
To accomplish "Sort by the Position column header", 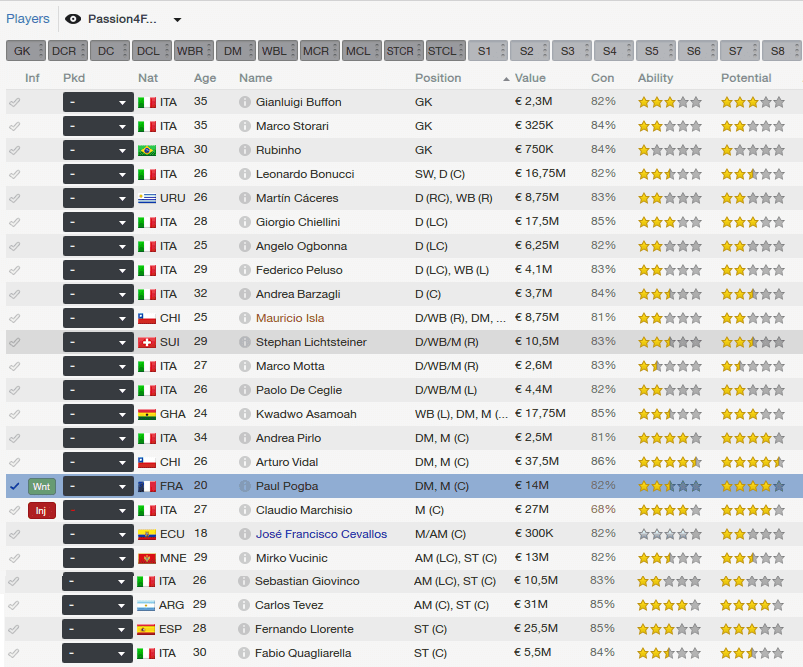I will (x=438, y=78).
